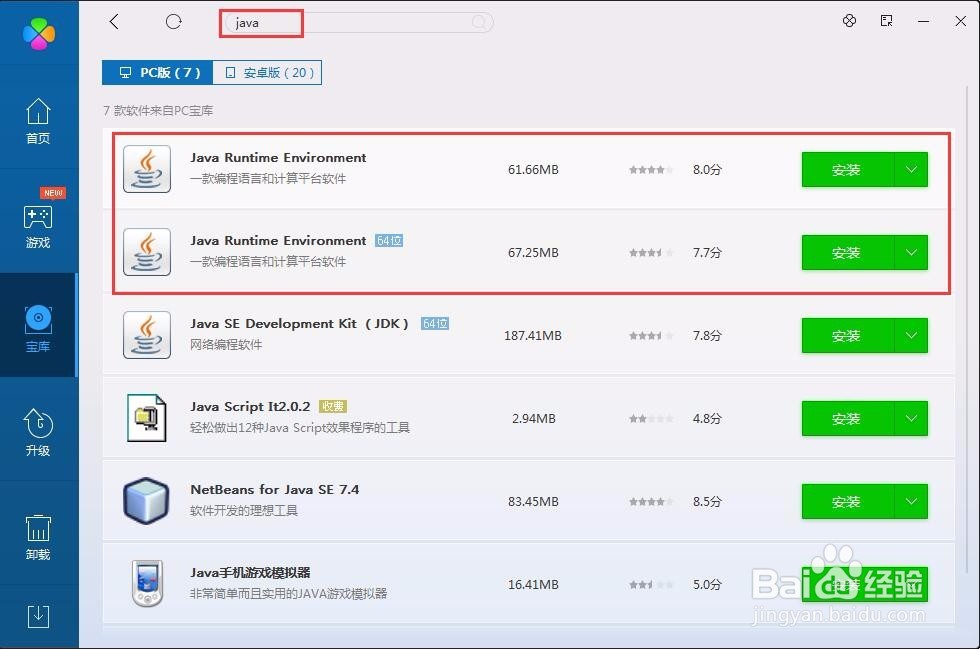Click the search box containing java
The width and height of the screenshot is (980, 649).
click(358, 23)
